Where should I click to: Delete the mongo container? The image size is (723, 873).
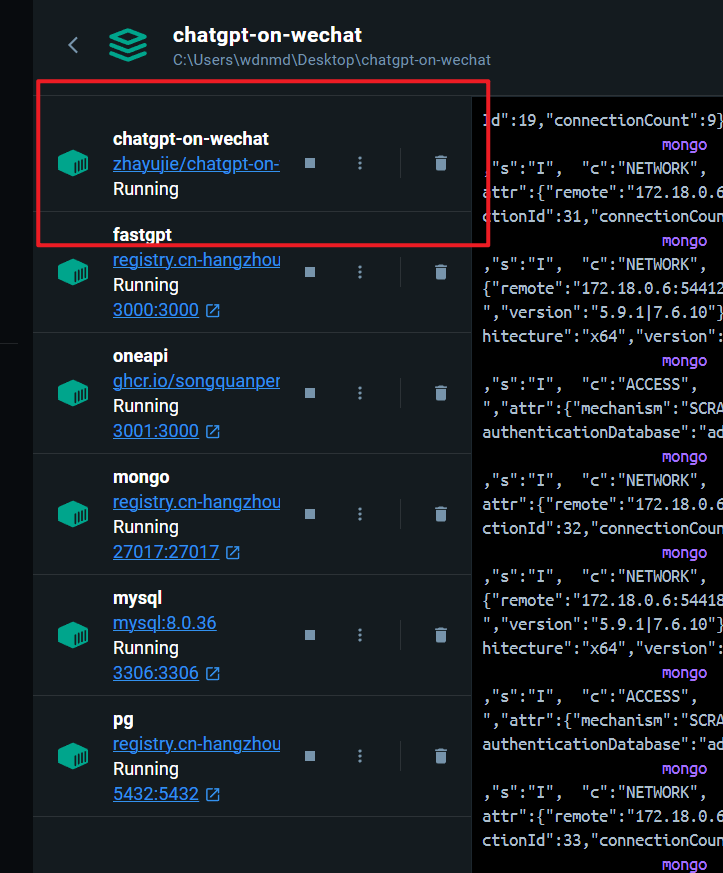[441, 514]
